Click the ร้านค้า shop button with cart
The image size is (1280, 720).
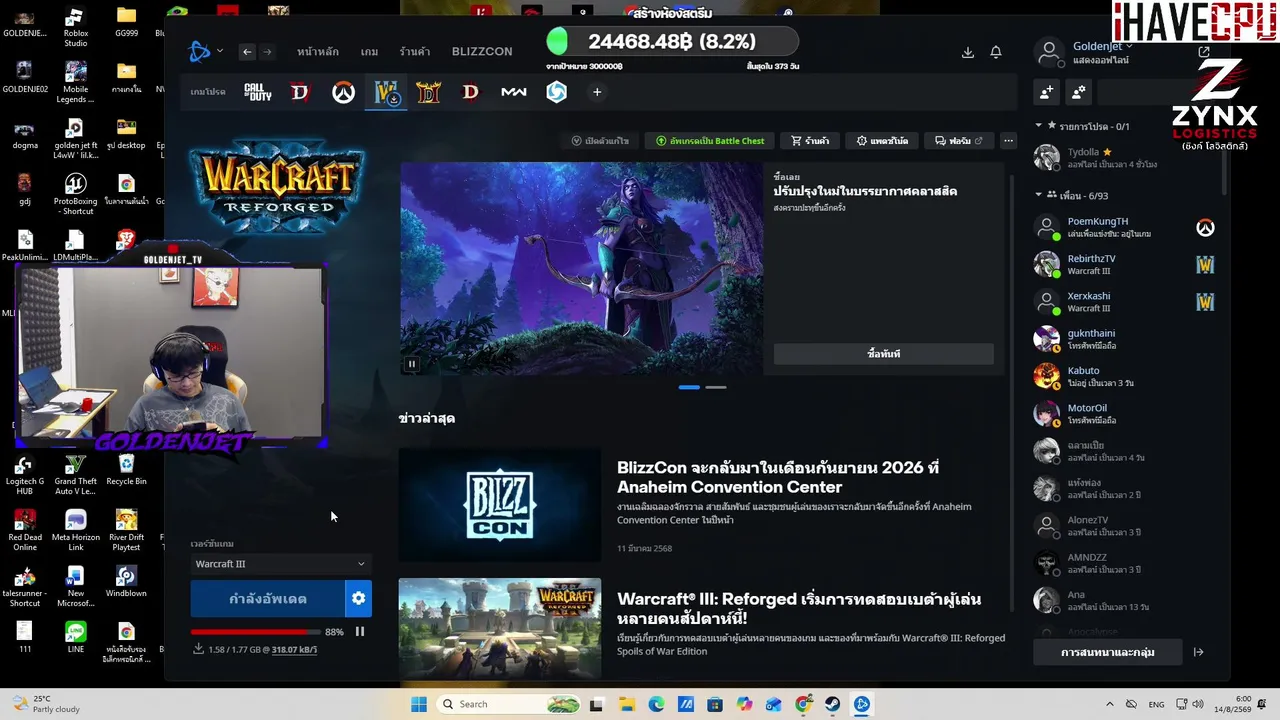(810, 141)
